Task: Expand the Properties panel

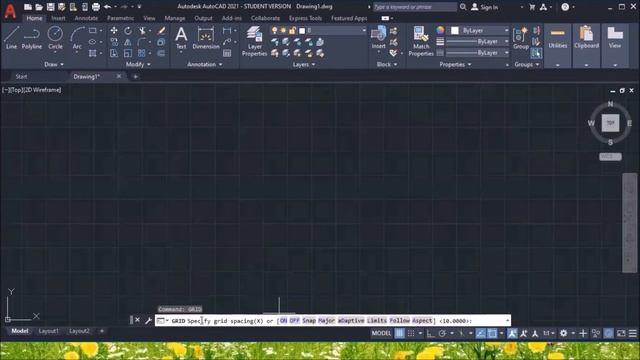Action: pyautogui.click(x=455, y=64)
